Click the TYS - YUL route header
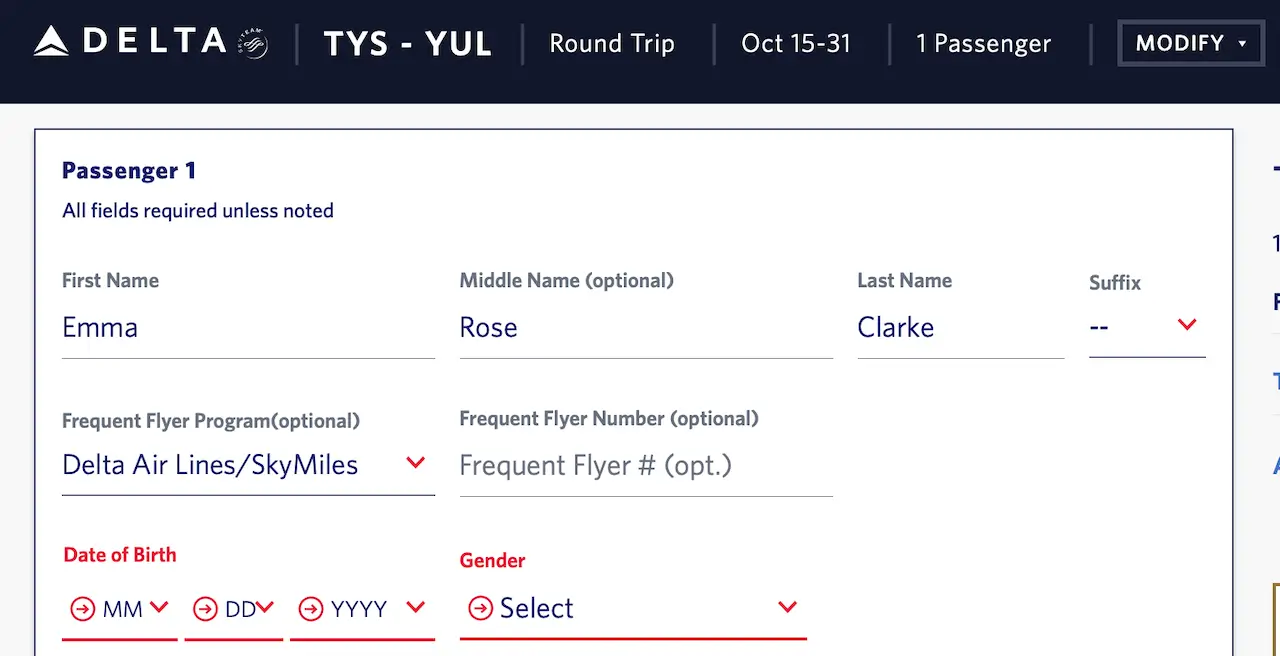 click(408, 44)
